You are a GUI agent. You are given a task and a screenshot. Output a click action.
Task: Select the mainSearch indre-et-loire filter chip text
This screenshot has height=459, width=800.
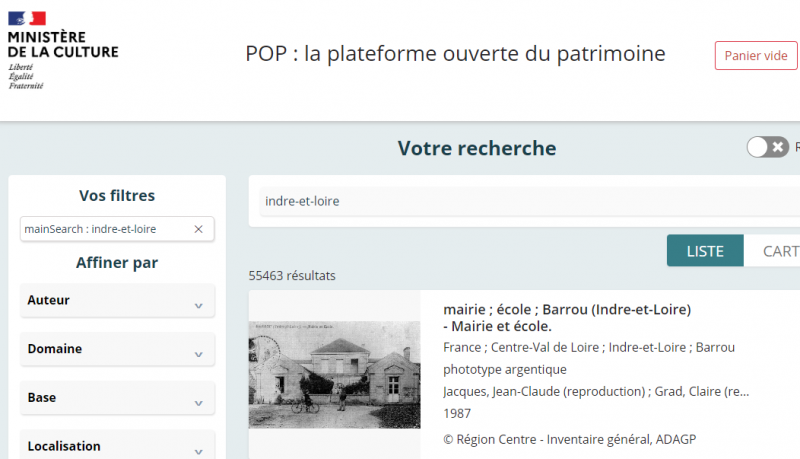[x=90, y=229]
